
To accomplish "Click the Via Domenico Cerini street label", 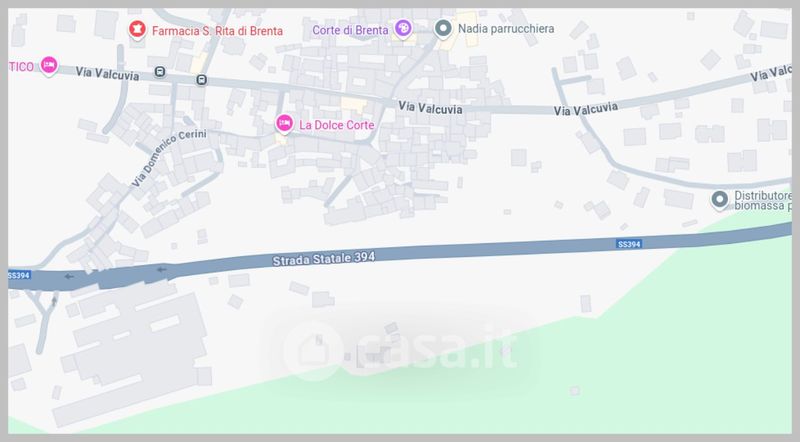I will 169,157.
